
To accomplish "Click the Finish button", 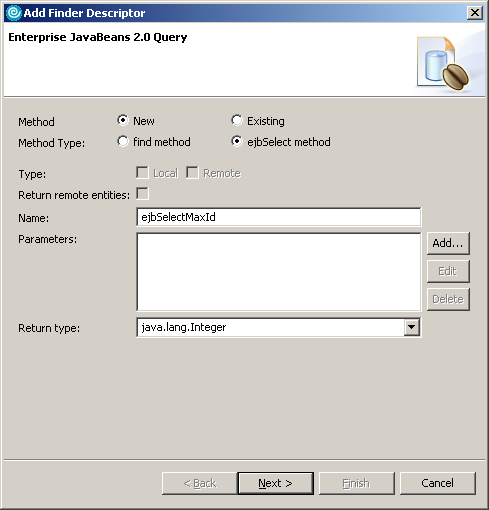I will point(356,483).
